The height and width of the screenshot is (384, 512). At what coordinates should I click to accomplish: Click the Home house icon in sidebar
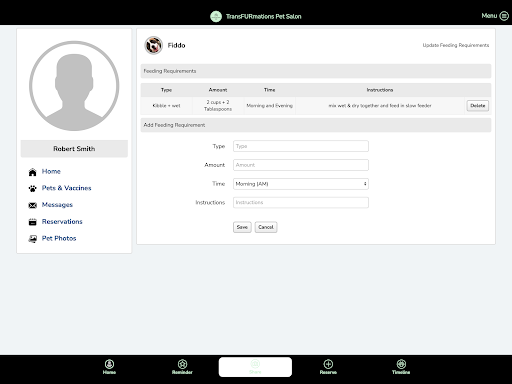(32, 172)
